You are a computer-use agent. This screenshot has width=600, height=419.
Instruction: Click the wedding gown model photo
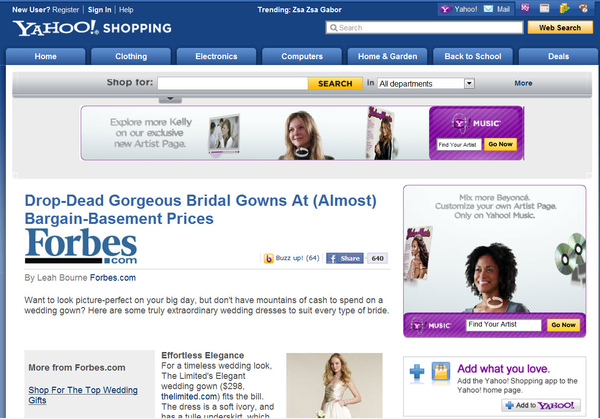click(334, 385)
